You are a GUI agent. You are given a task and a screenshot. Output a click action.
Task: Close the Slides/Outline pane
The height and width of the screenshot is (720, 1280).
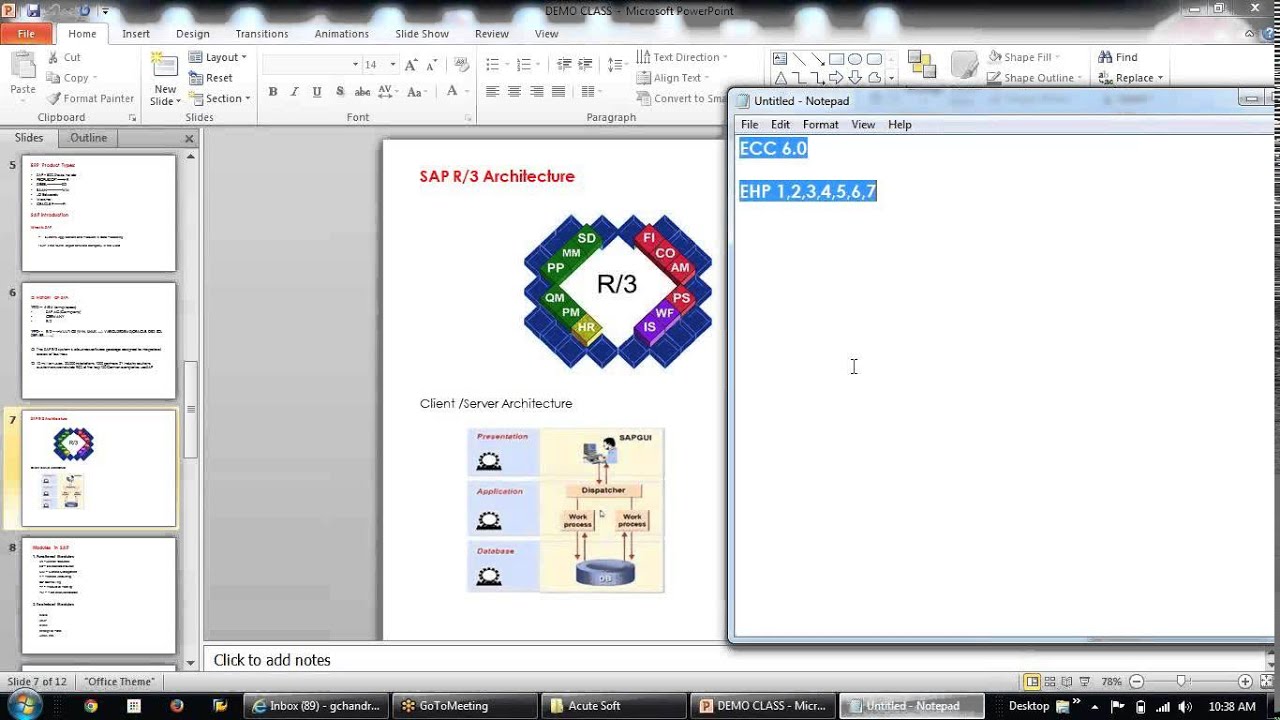click(189, 138)
